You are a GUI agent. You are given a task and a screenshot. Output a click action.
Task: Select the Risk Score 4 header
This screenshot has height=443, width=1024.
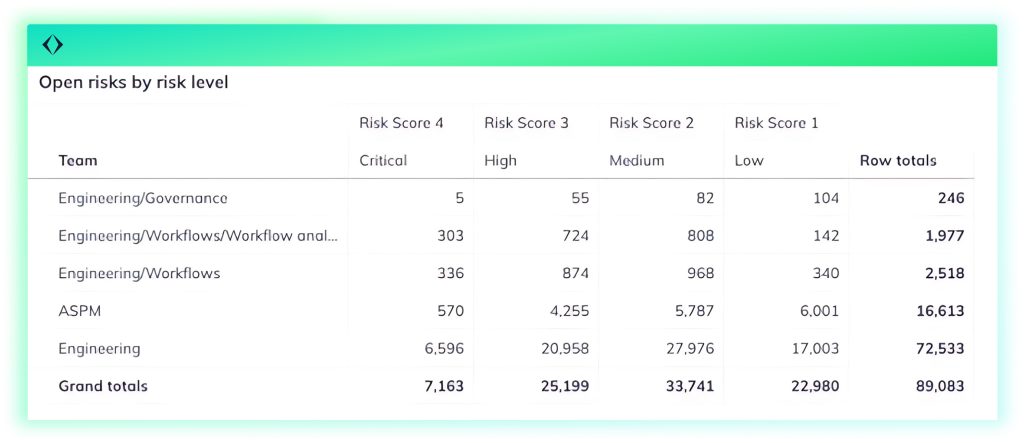point(401,123)
